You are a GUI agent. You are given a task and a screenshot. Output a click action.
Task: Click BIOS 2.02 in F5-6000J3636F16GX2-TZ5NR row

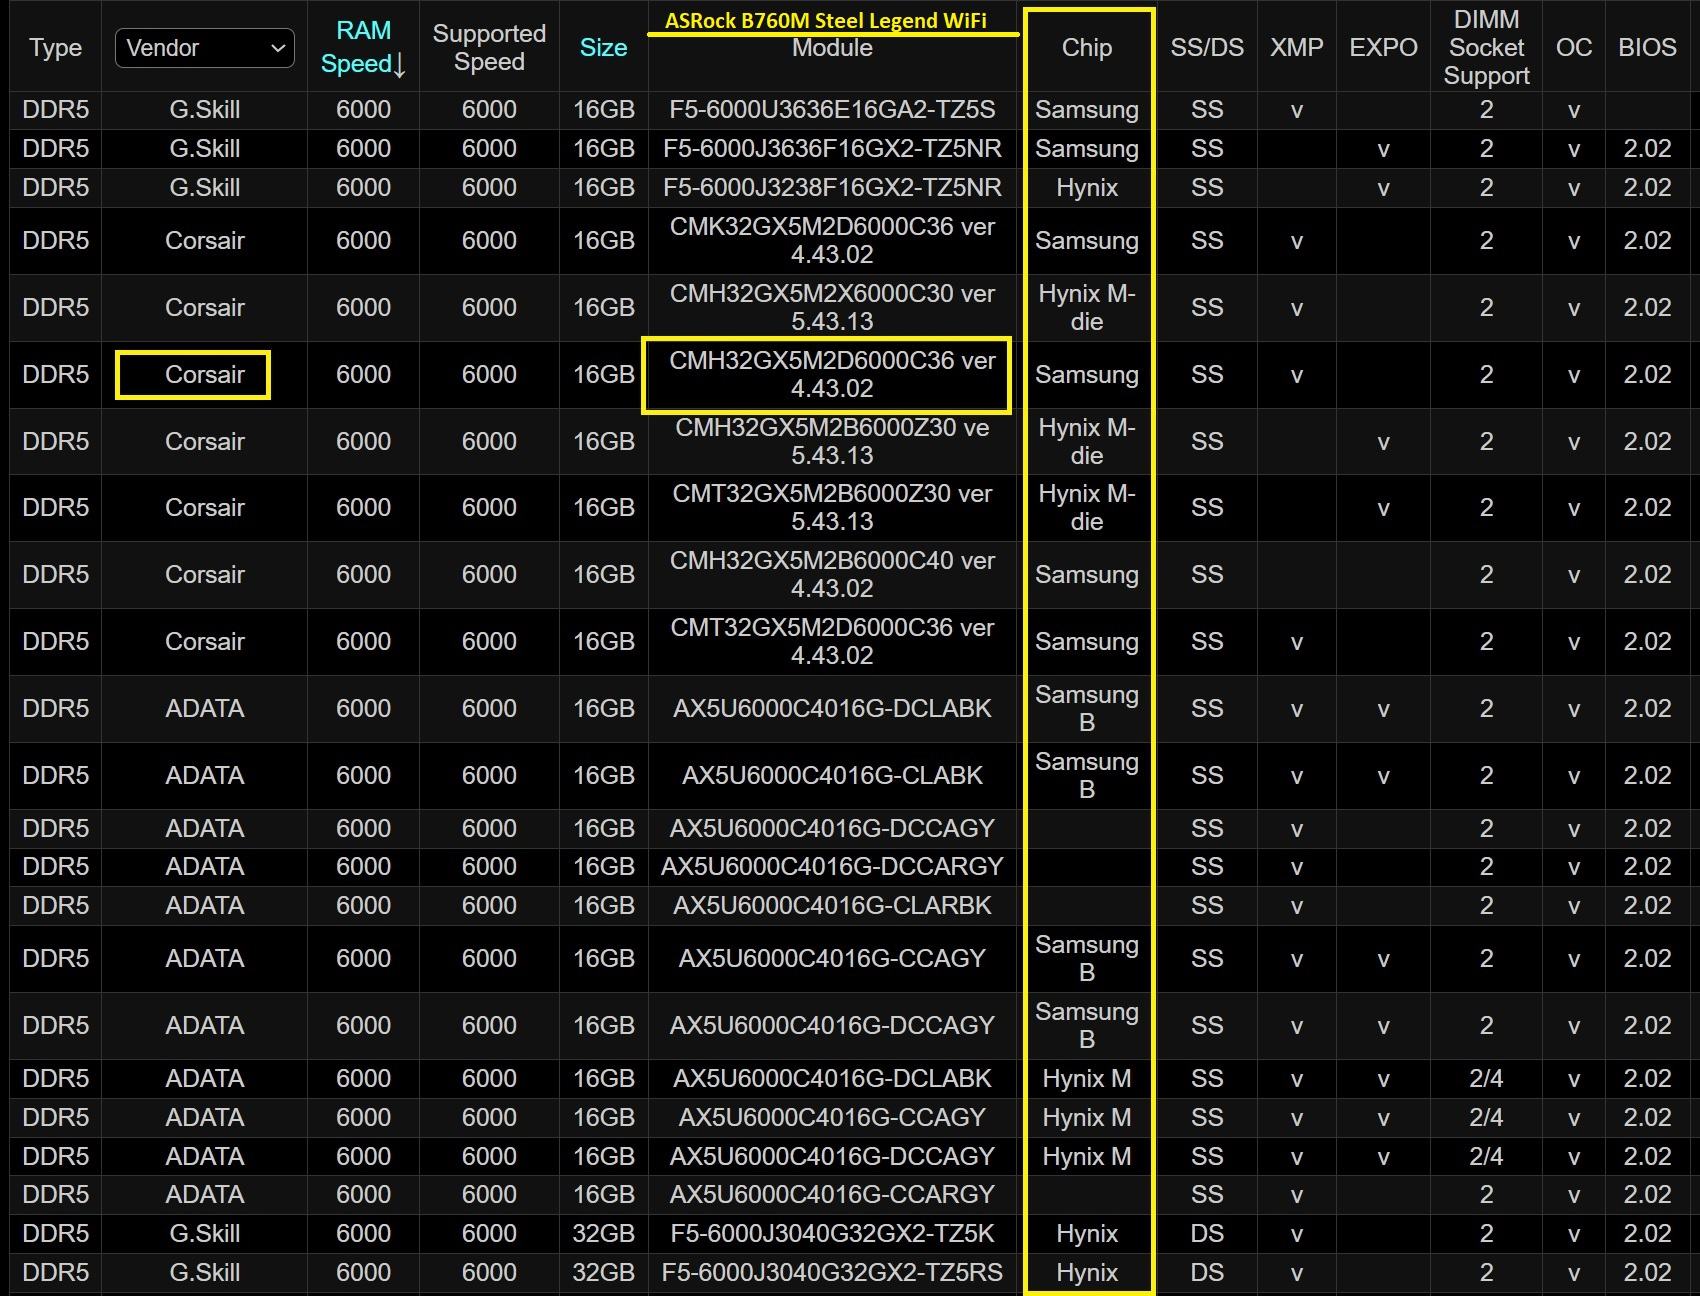(x=1647, y=148)
